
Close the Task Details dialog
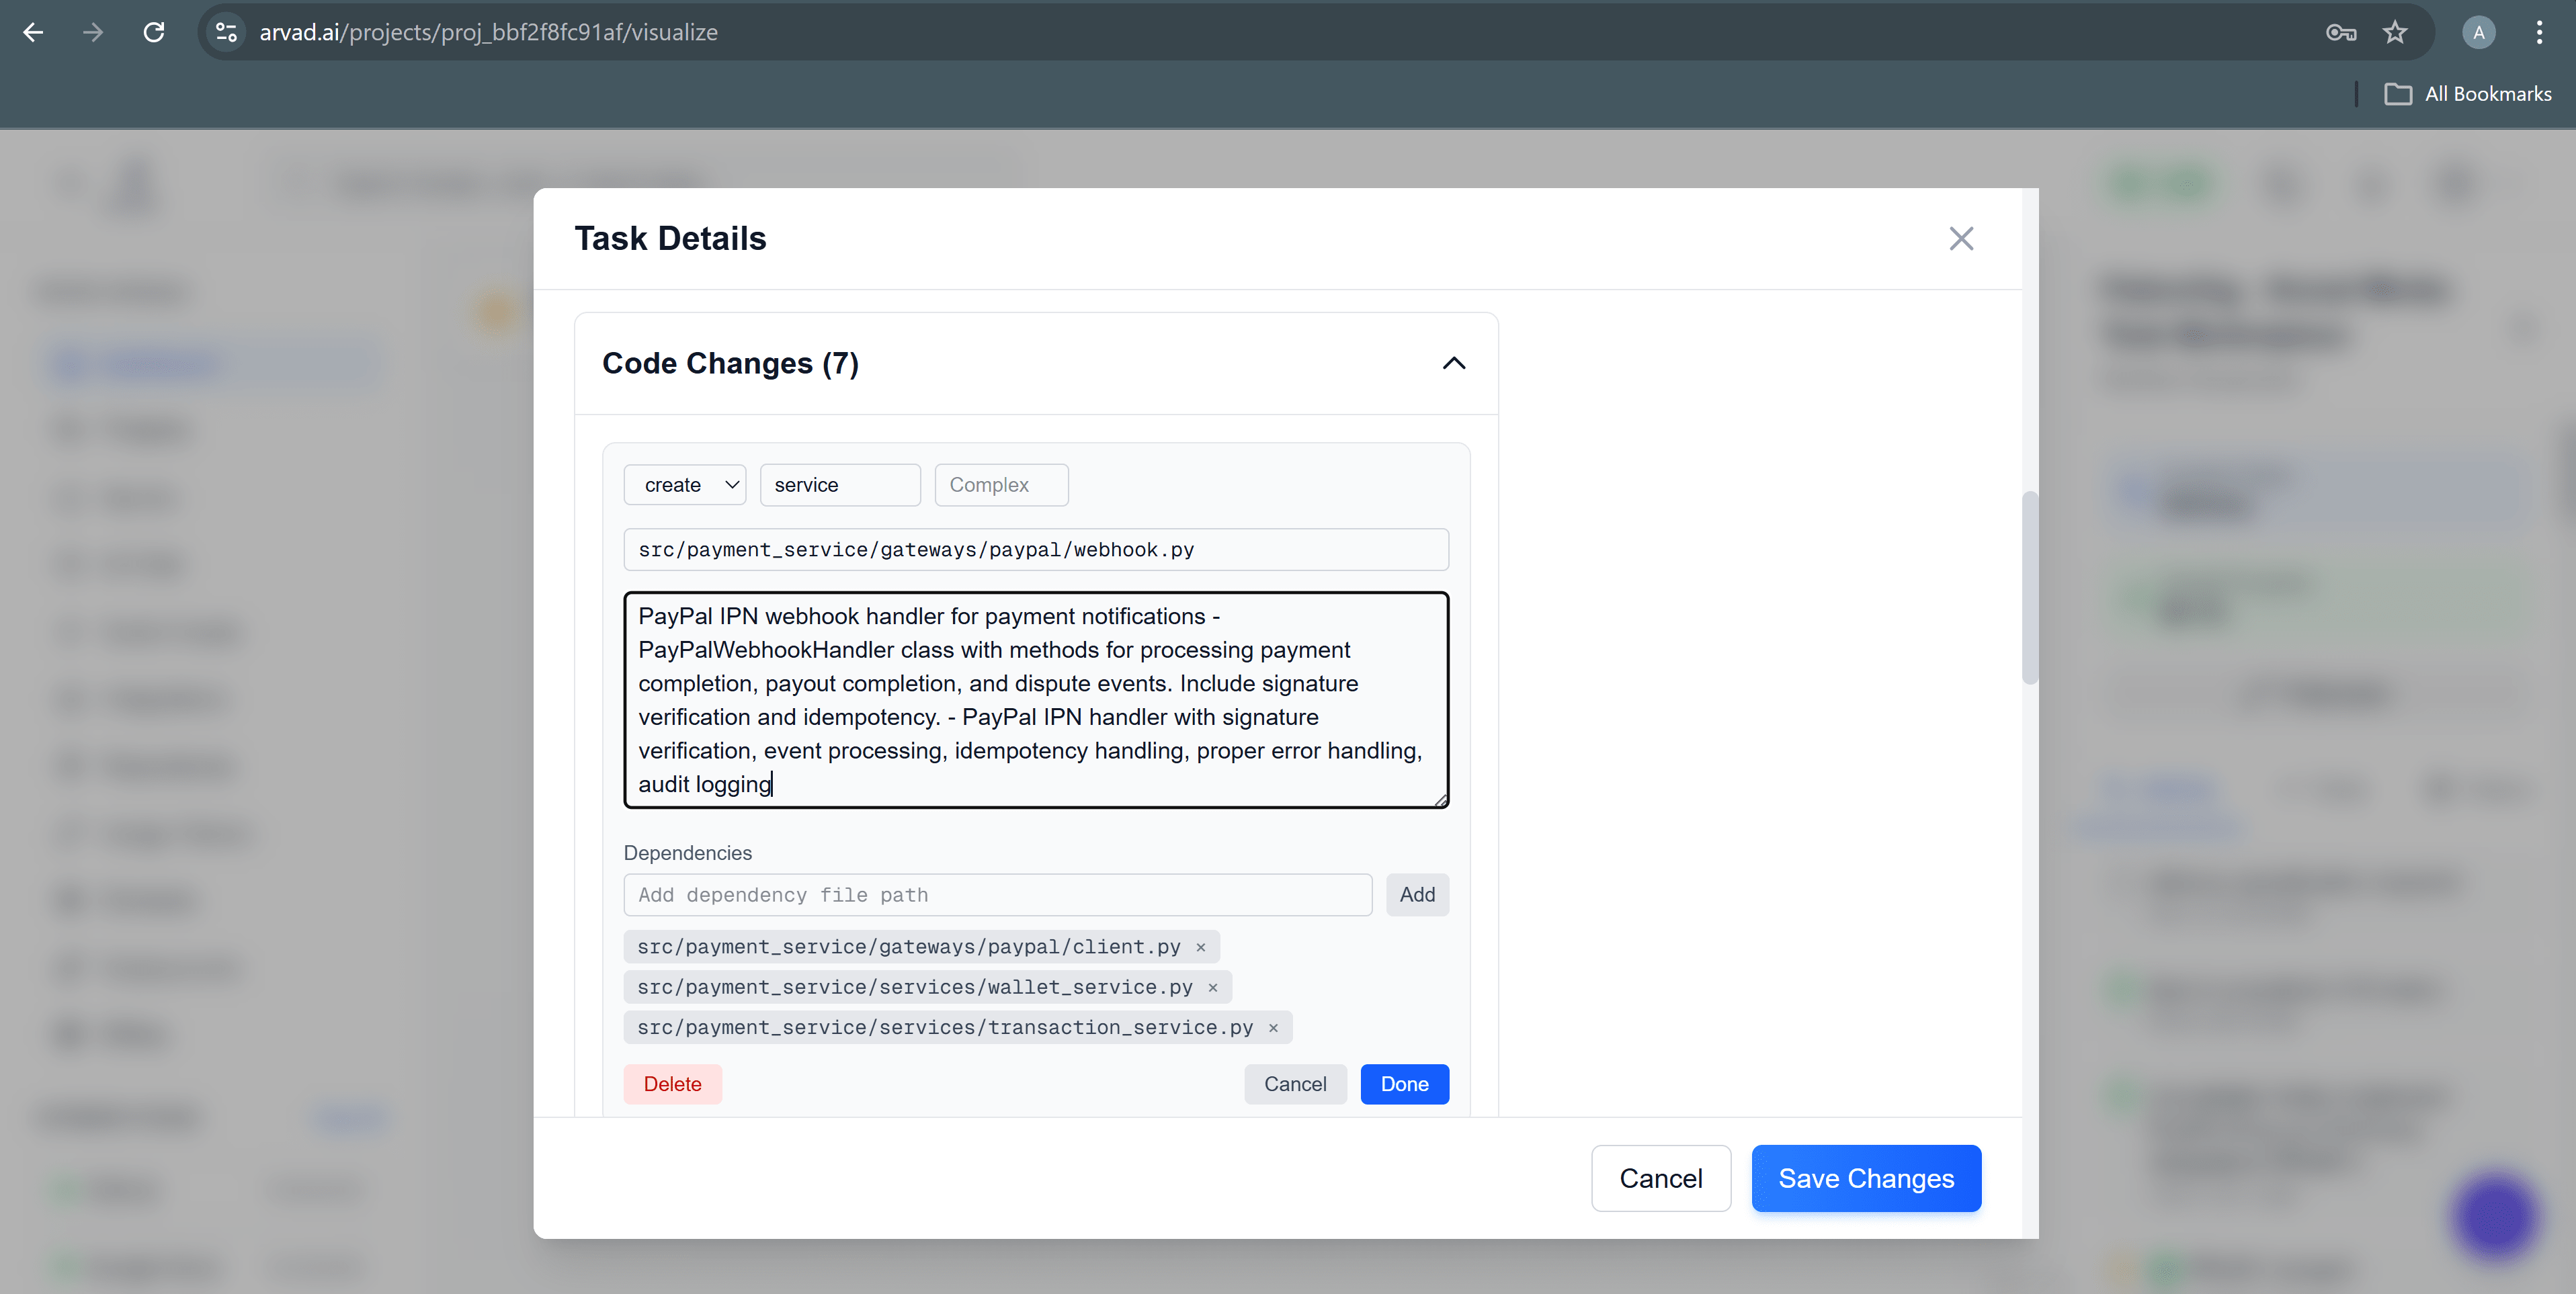tap(1961, 238)
